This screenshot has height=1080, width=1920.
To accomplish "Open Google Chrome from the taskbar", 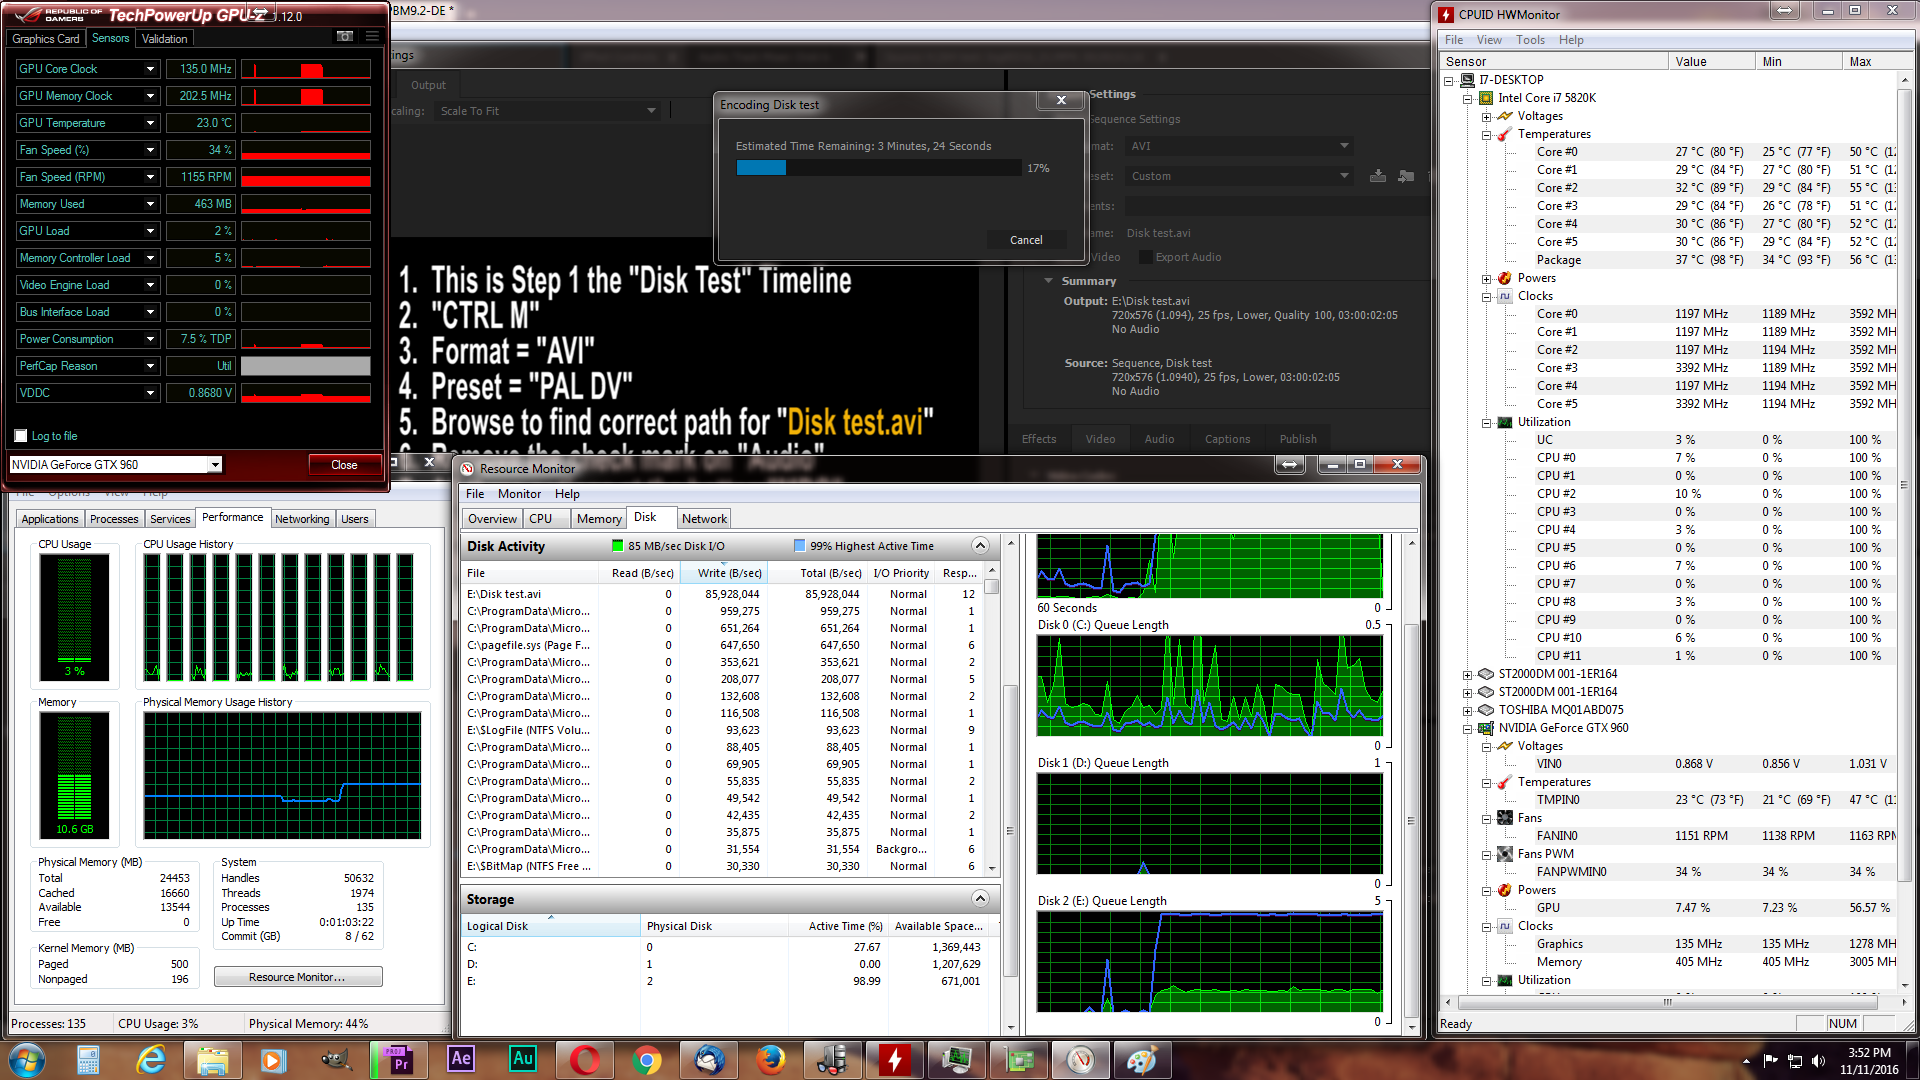I will 646,1060.
